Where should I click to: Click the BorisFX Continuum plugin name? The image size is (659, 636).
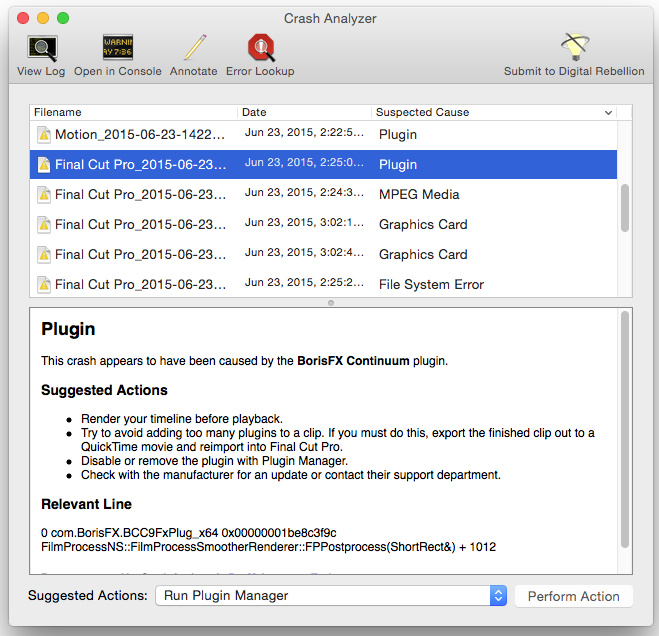353,361
